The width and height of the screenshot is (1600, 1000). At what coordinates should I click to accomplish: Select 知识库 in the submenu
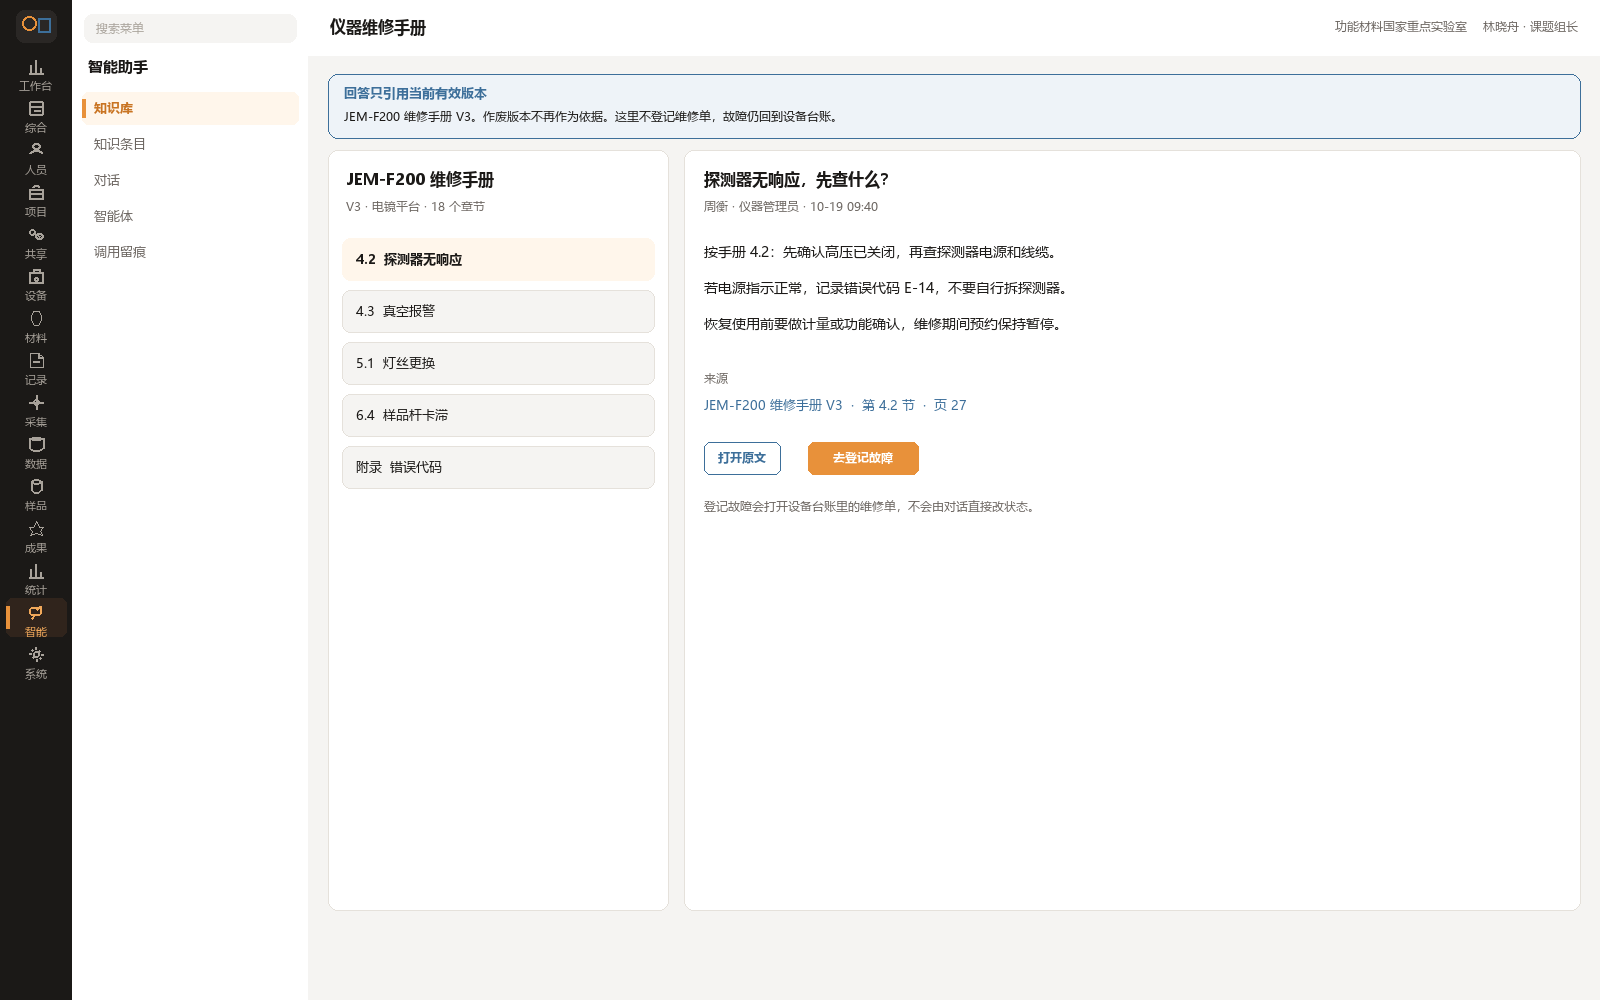coord(190,108)
